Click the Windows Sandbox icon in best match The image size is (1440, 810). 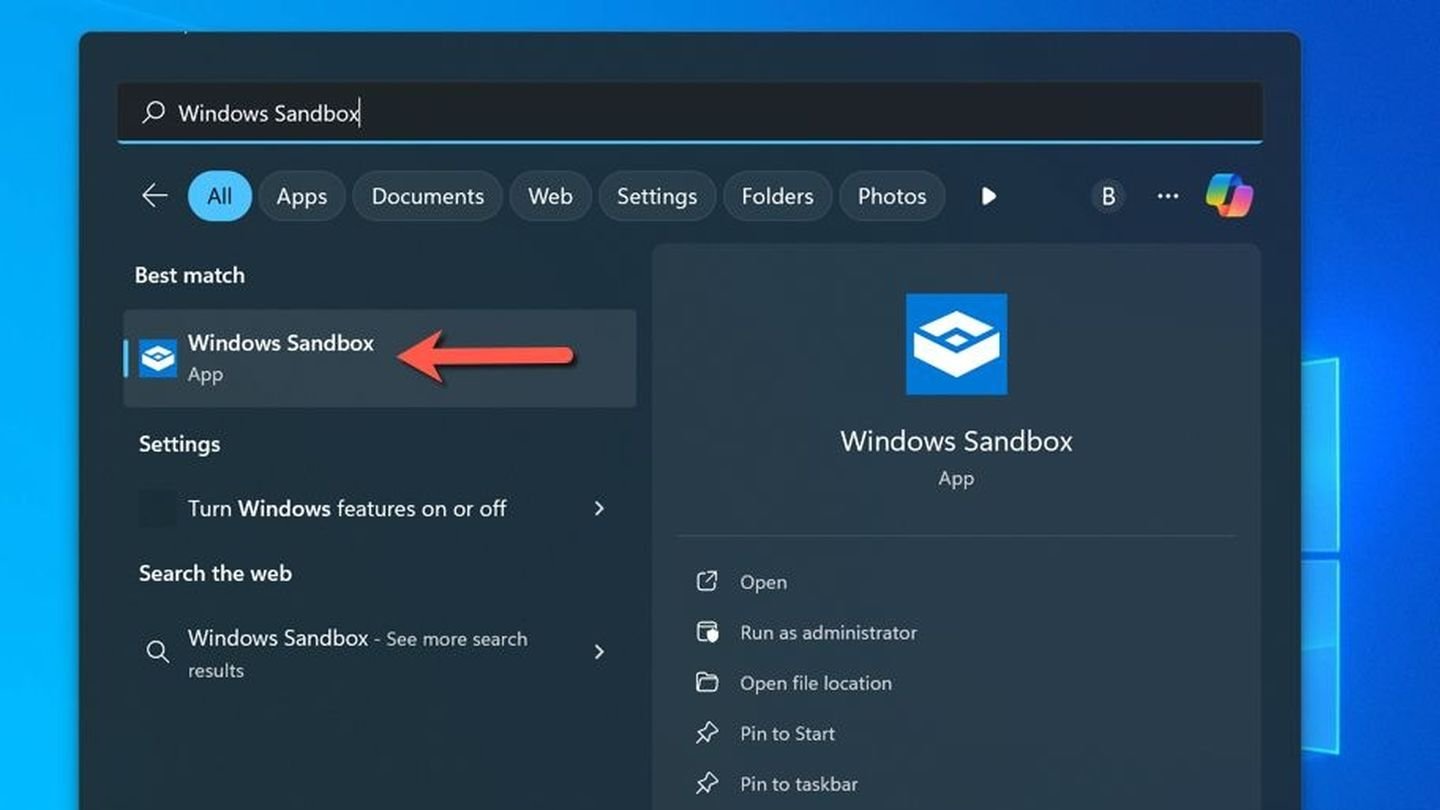pos(158,358)
